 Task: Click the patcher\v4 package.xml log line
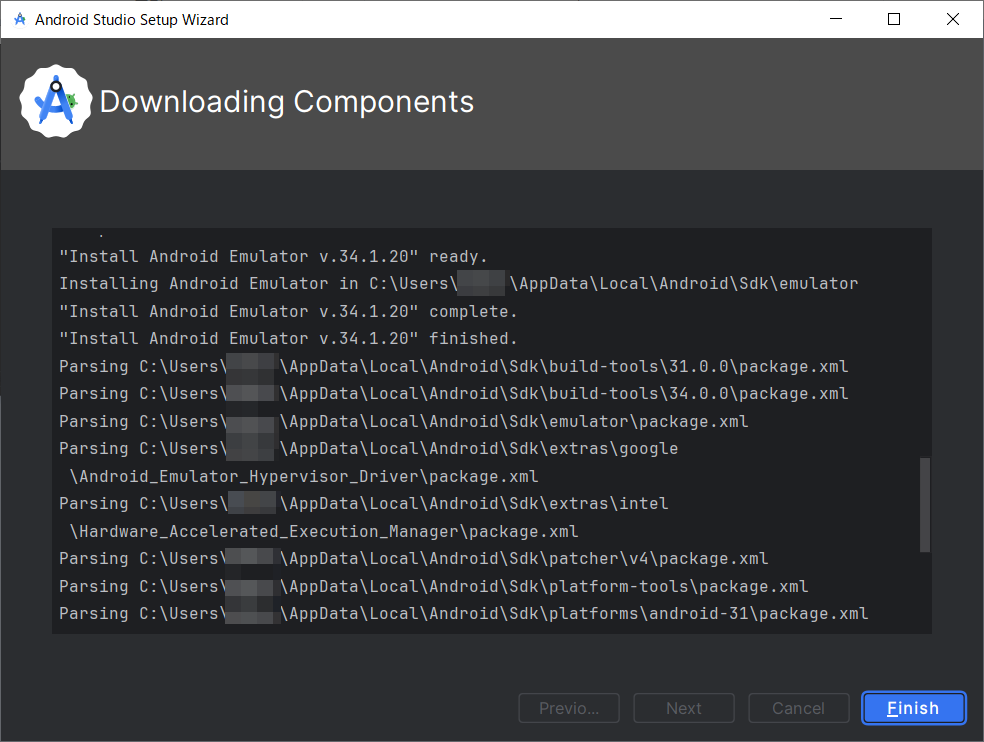413,559
